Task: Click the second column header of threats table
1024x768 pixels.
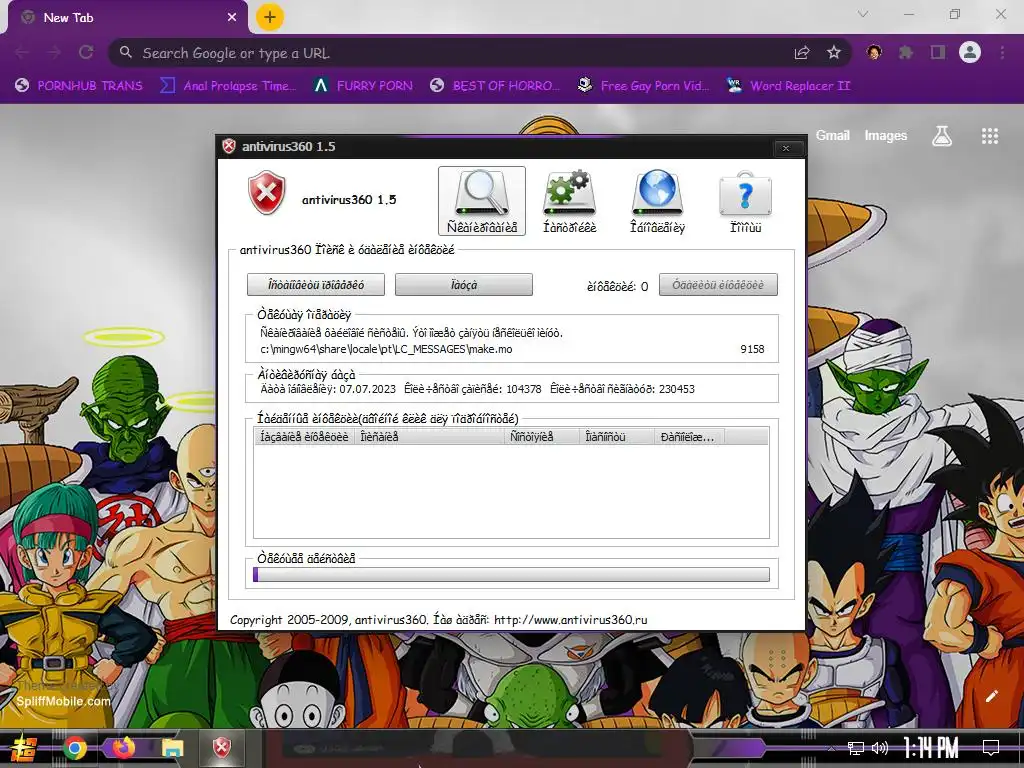Action: (430, 437)
